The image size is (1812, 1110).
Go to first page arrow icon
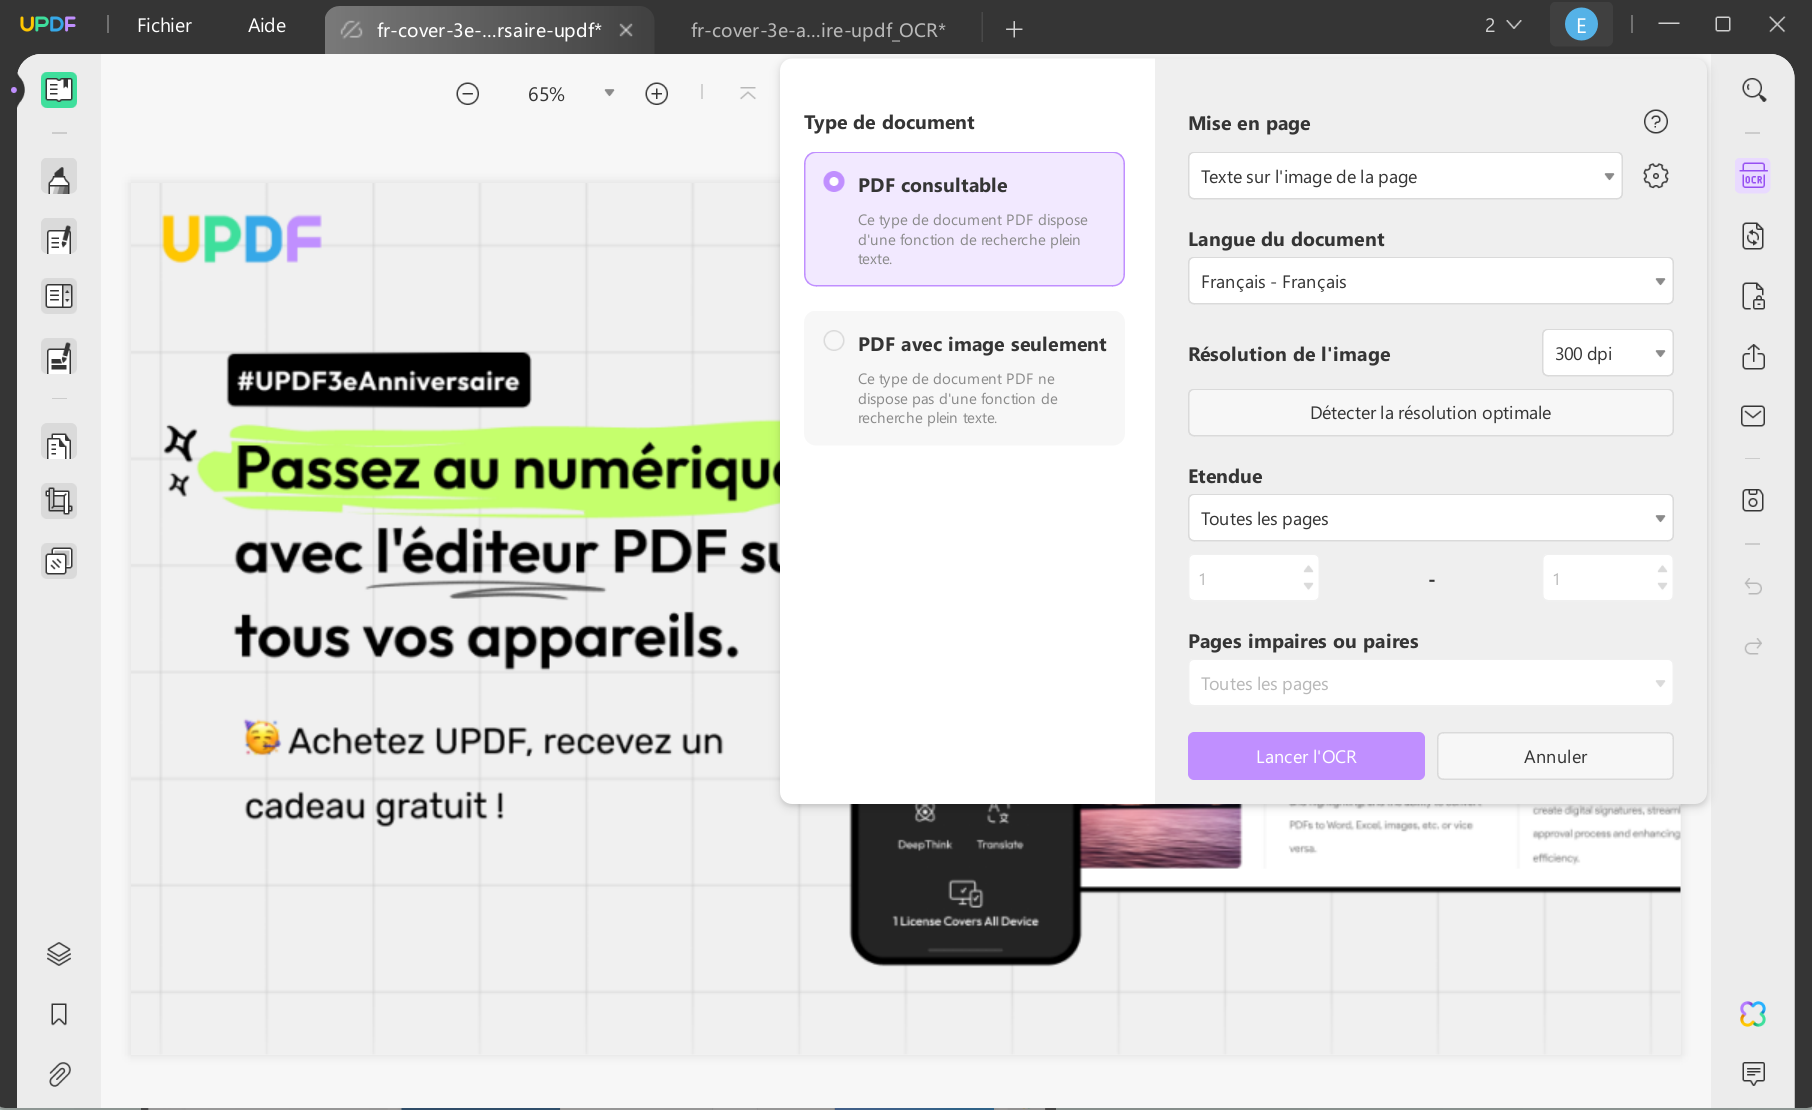click(748, 93)
